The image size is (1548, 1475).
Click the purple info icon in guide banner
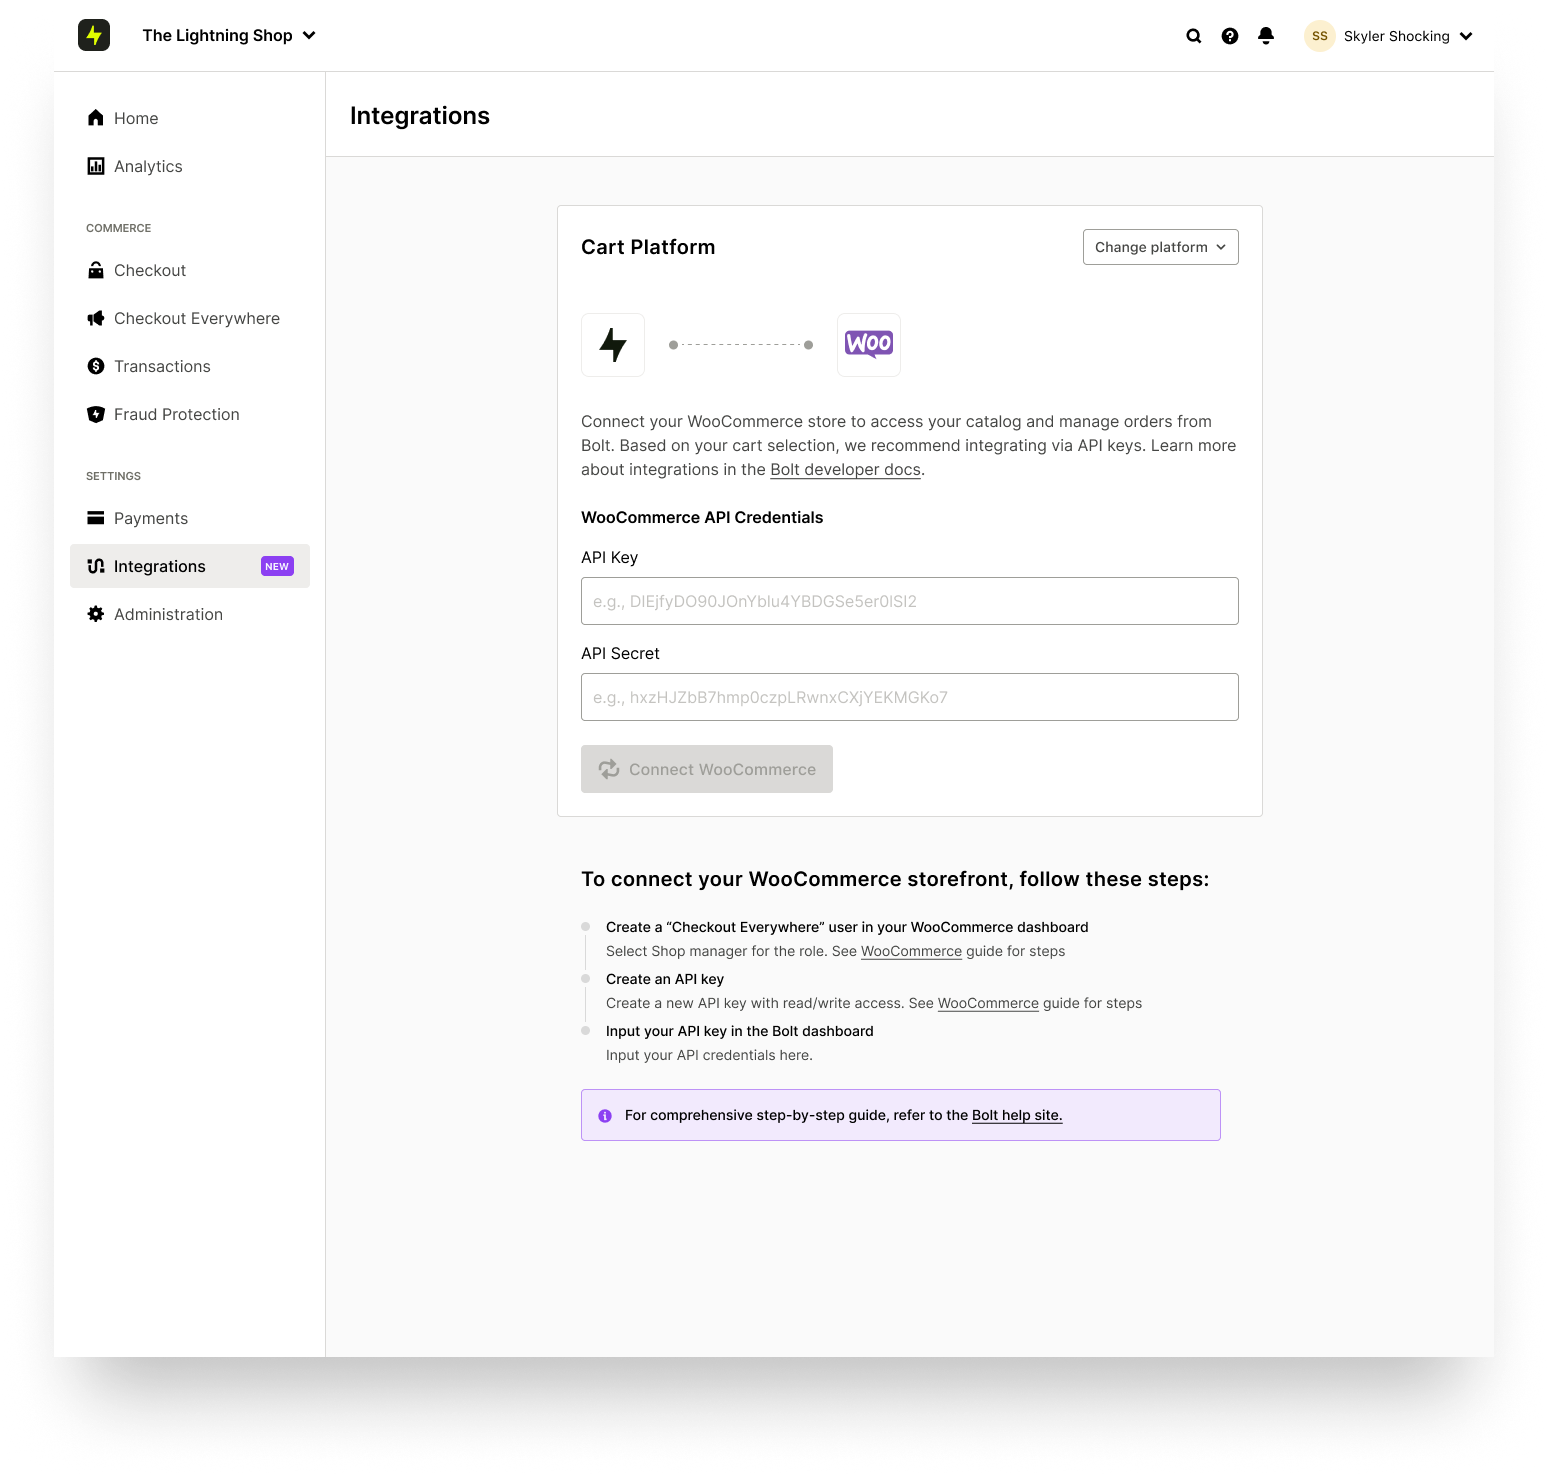click(605, 1116)
